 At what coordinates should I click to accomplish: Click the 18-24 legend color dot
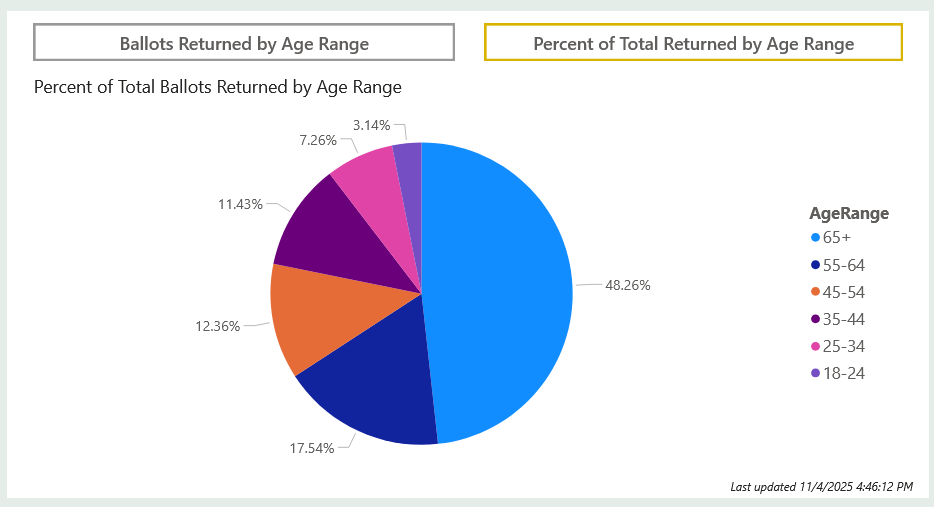(815, 373)
